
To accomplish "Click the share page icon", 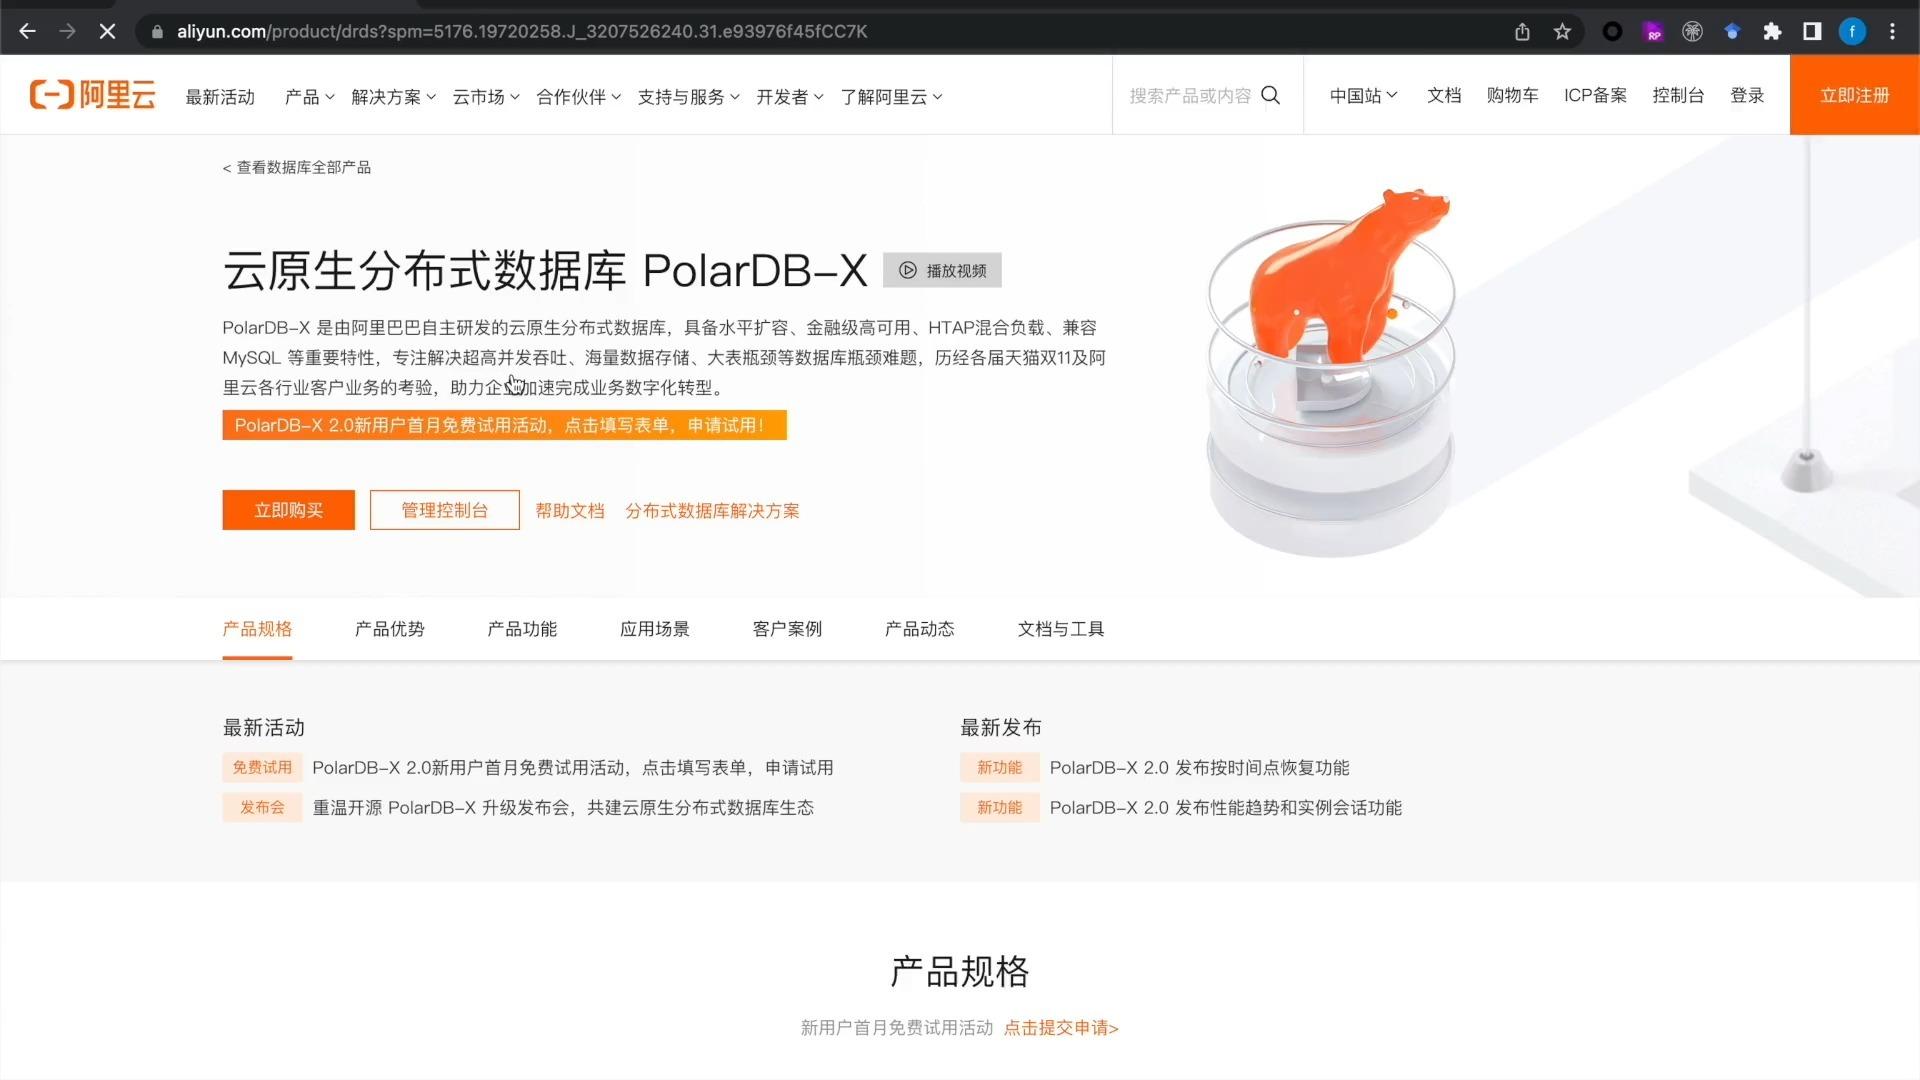I will (x=1522, y=32).
